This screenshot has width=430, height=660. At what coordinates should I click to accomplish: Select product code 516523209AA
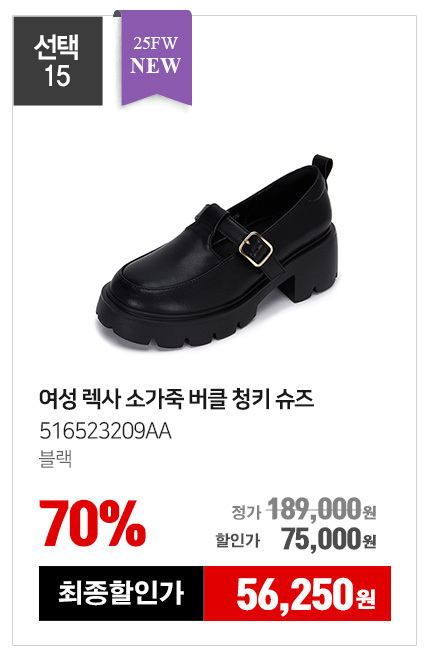click(x=105, y=431)
